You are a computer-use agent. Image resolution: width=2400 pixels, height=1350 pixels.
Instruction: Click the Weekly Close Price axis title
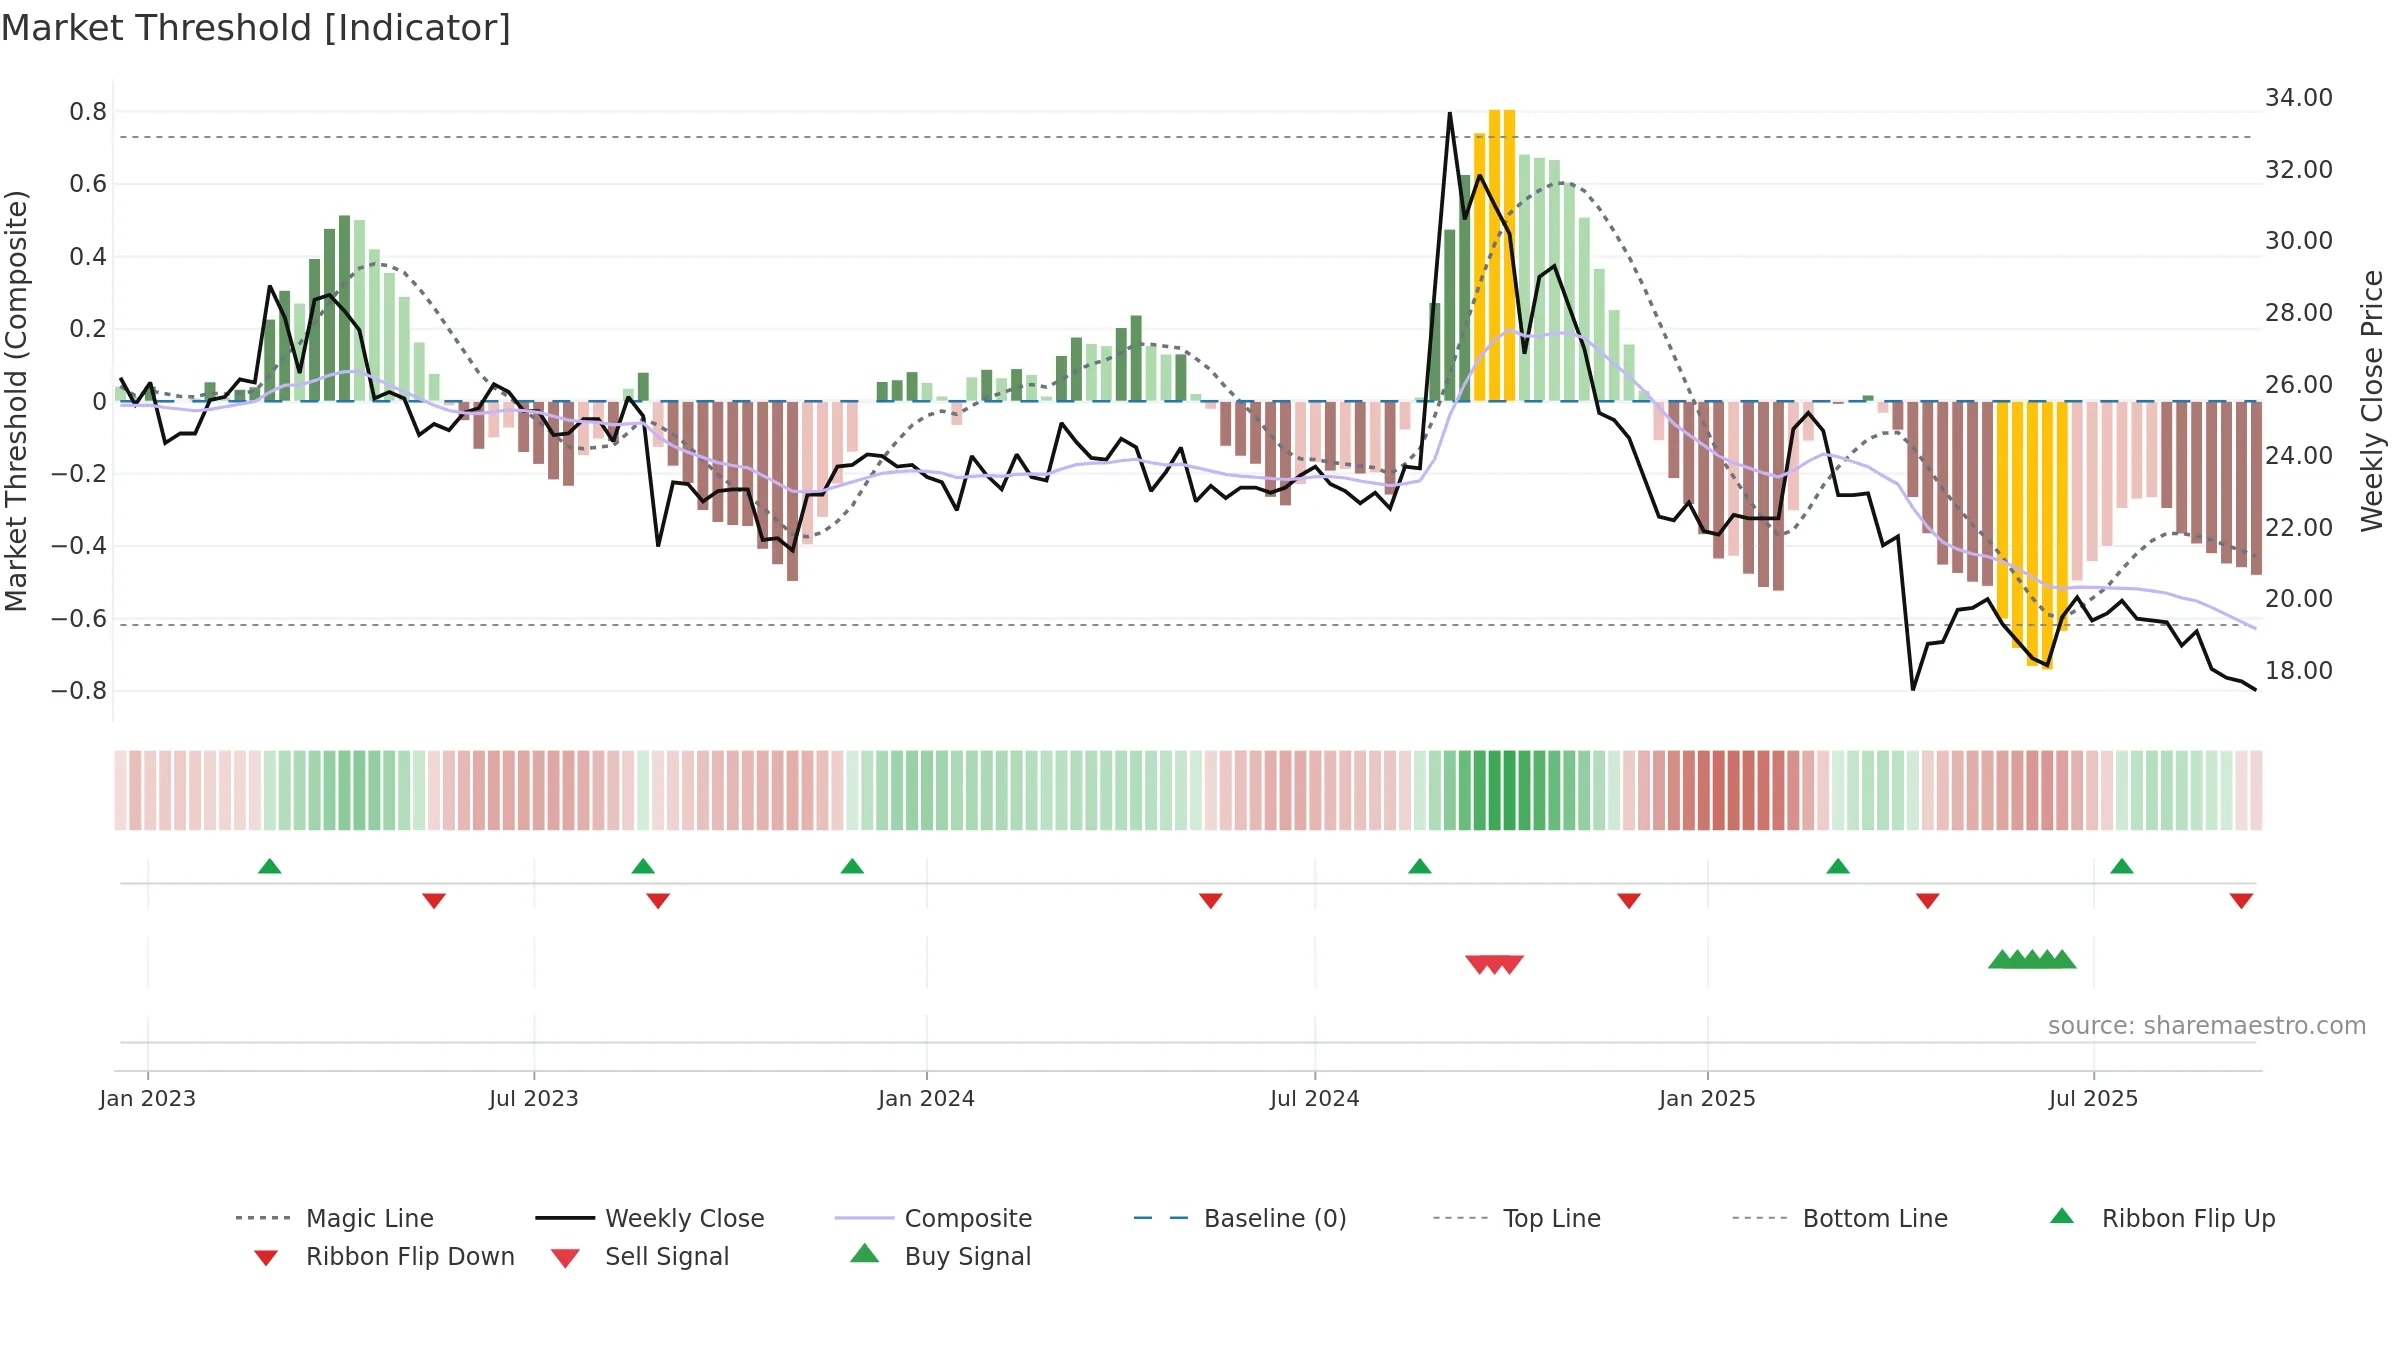[x=2372, y=400]
